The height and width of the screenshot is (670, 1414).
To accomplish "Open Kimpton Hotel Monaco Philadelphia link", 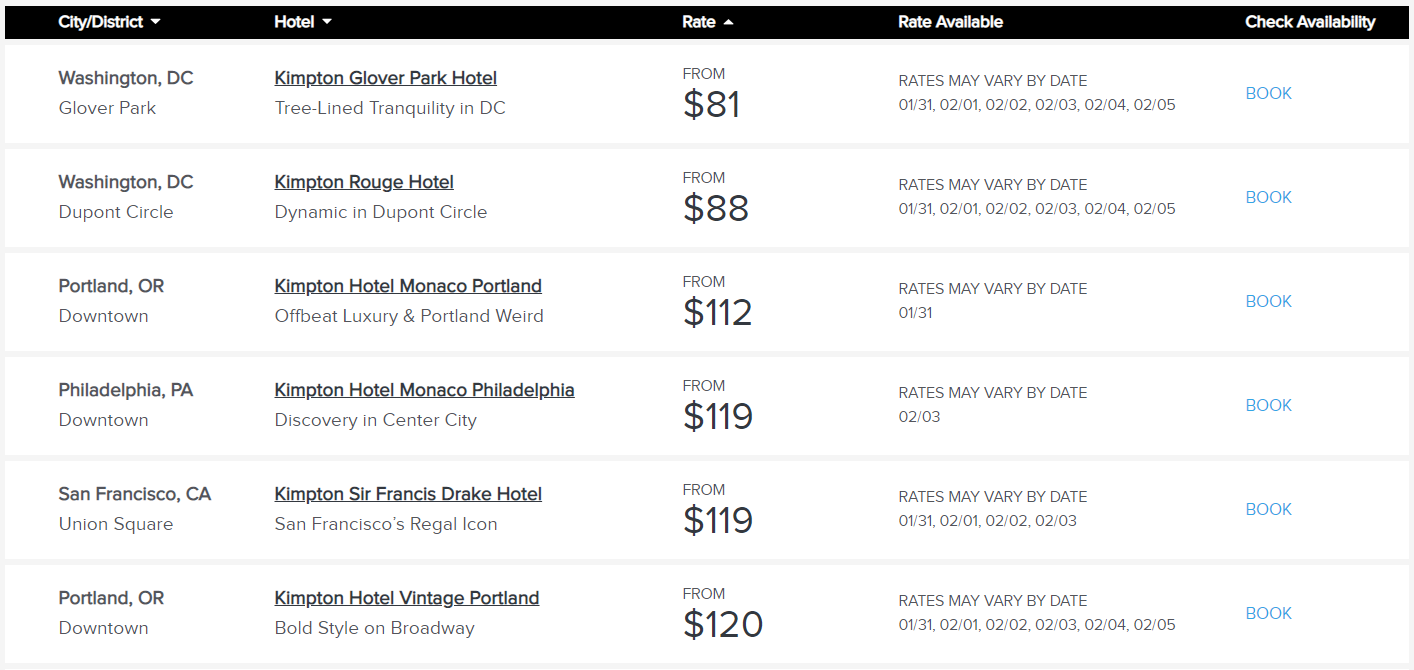I will [424, 390].
